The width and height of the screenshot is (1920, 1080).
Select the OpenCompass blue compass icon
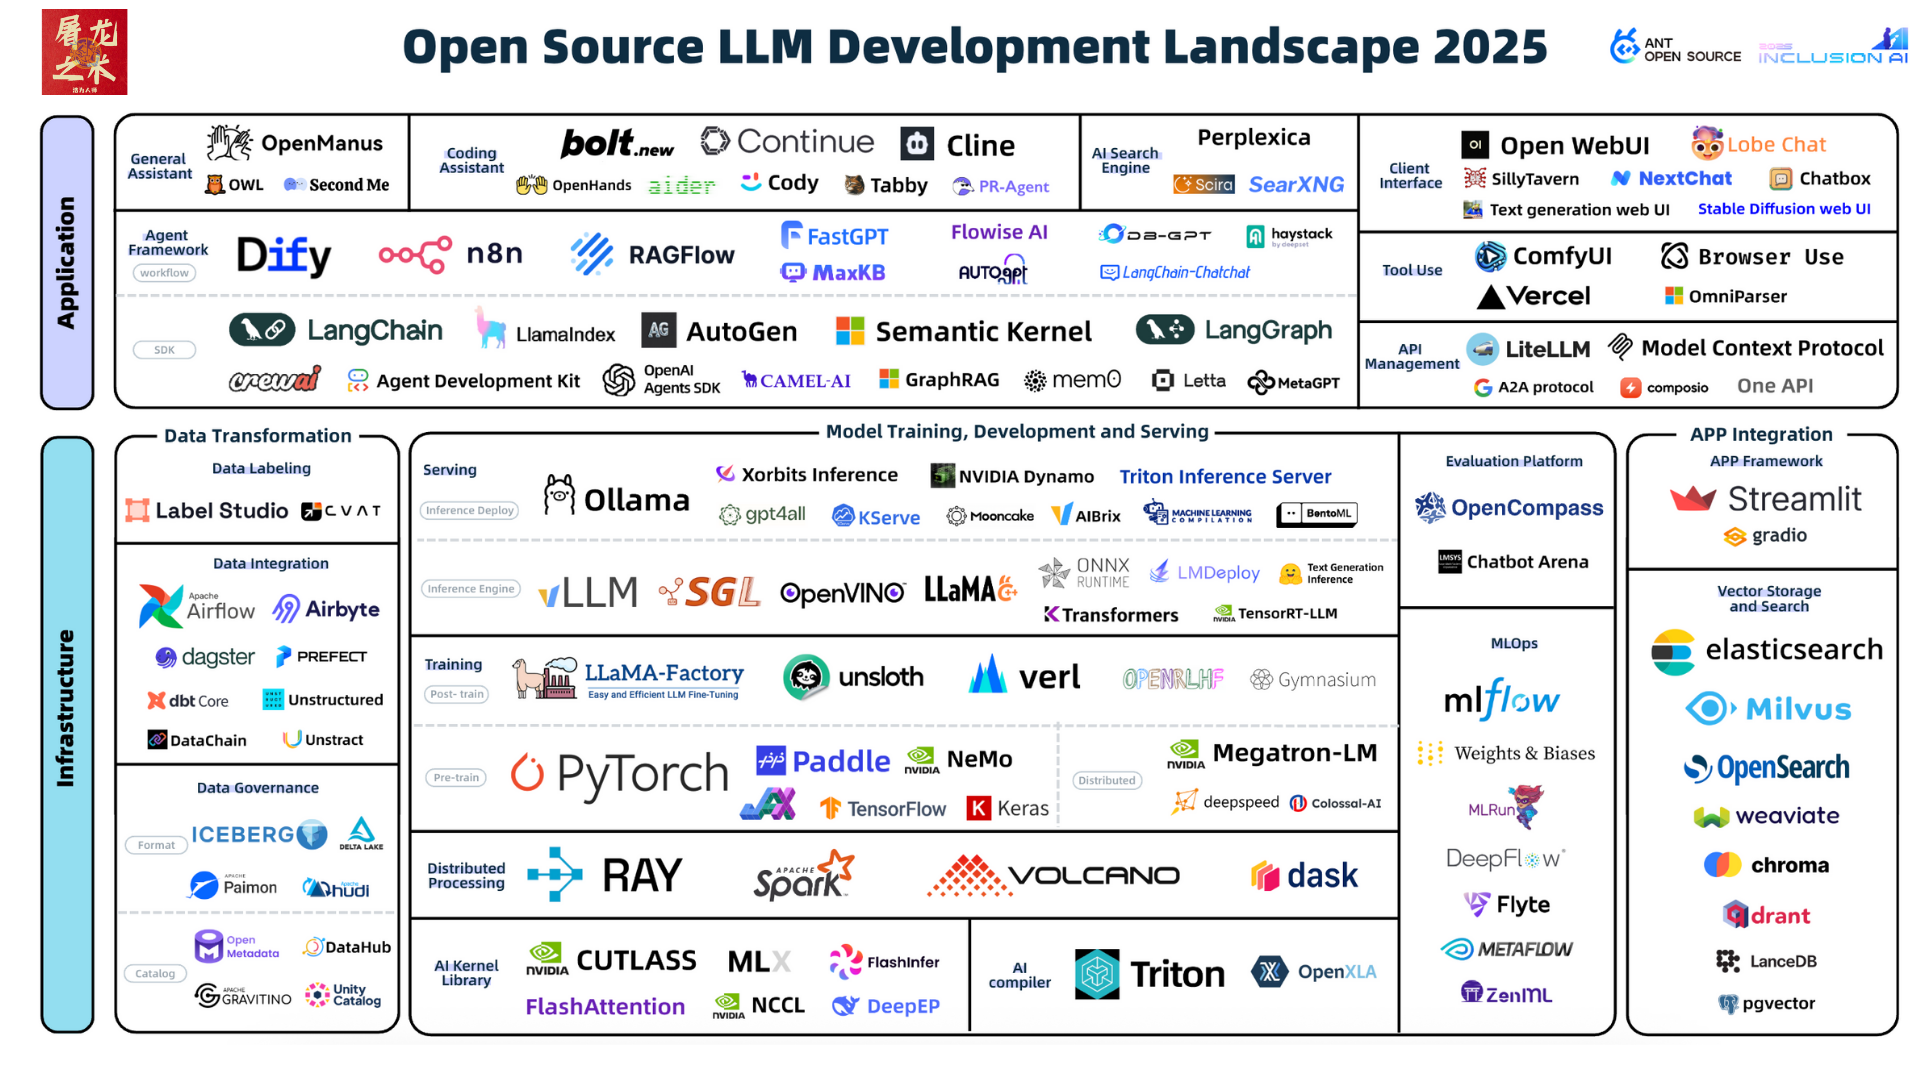tap(1430, 507)
